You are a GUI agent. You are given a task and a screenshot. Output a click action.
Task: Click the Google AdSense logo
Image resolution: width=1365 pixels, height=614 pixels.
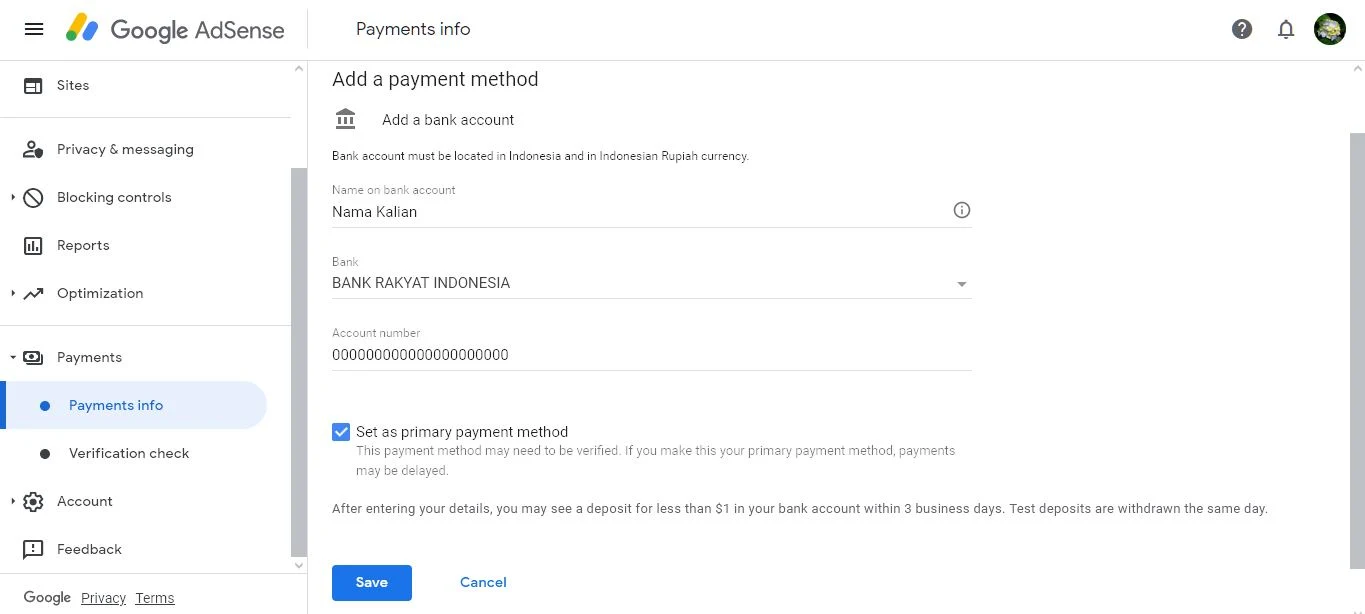pyautogui.click(x=175, y=29)
